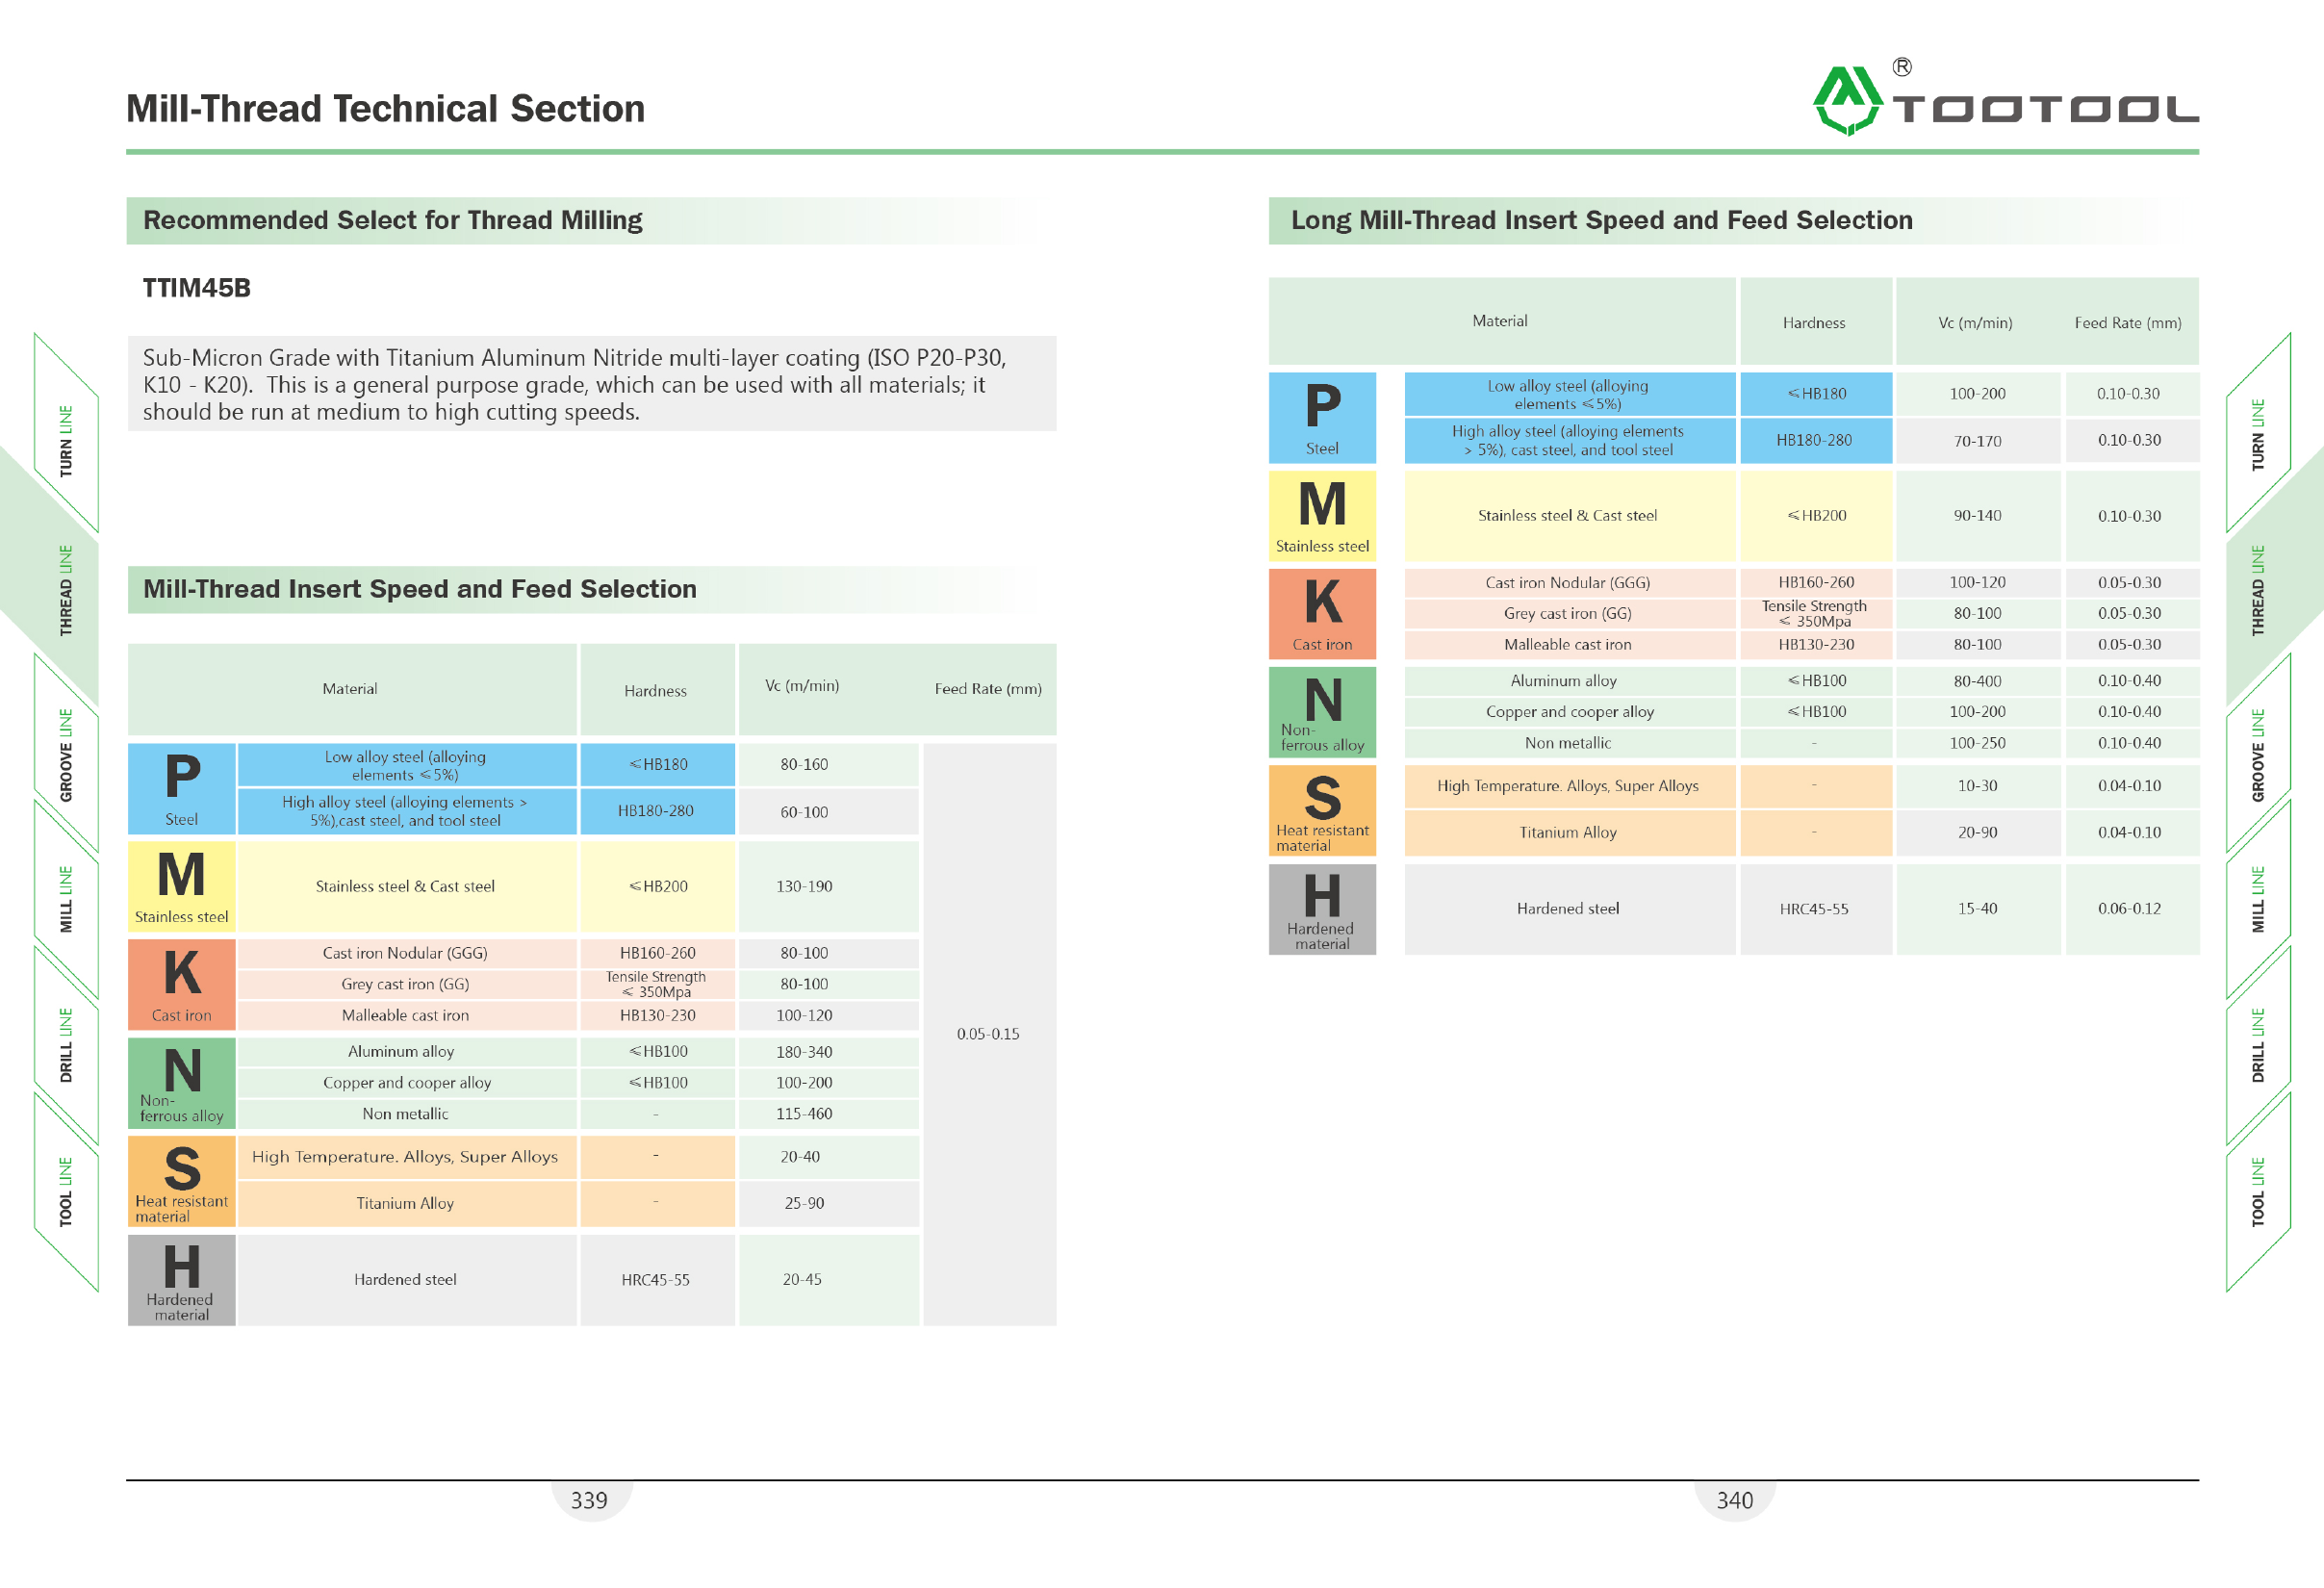Viewport: 2324px width, 1588px height.
Task: Click 'HB130-230' hardness in left table
Action: pyautogui.click(x=657, y=1015)
